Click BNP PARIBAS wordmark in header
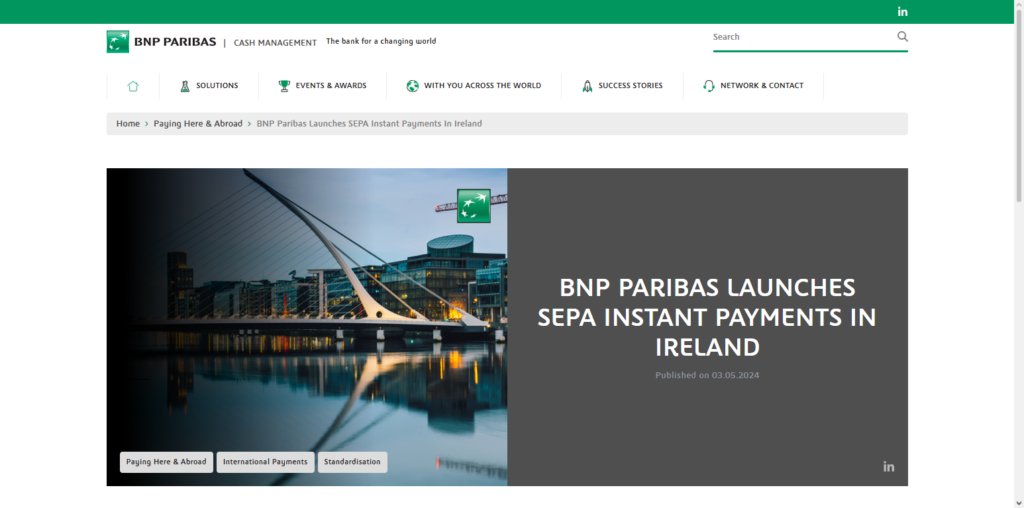 [175, 42]
